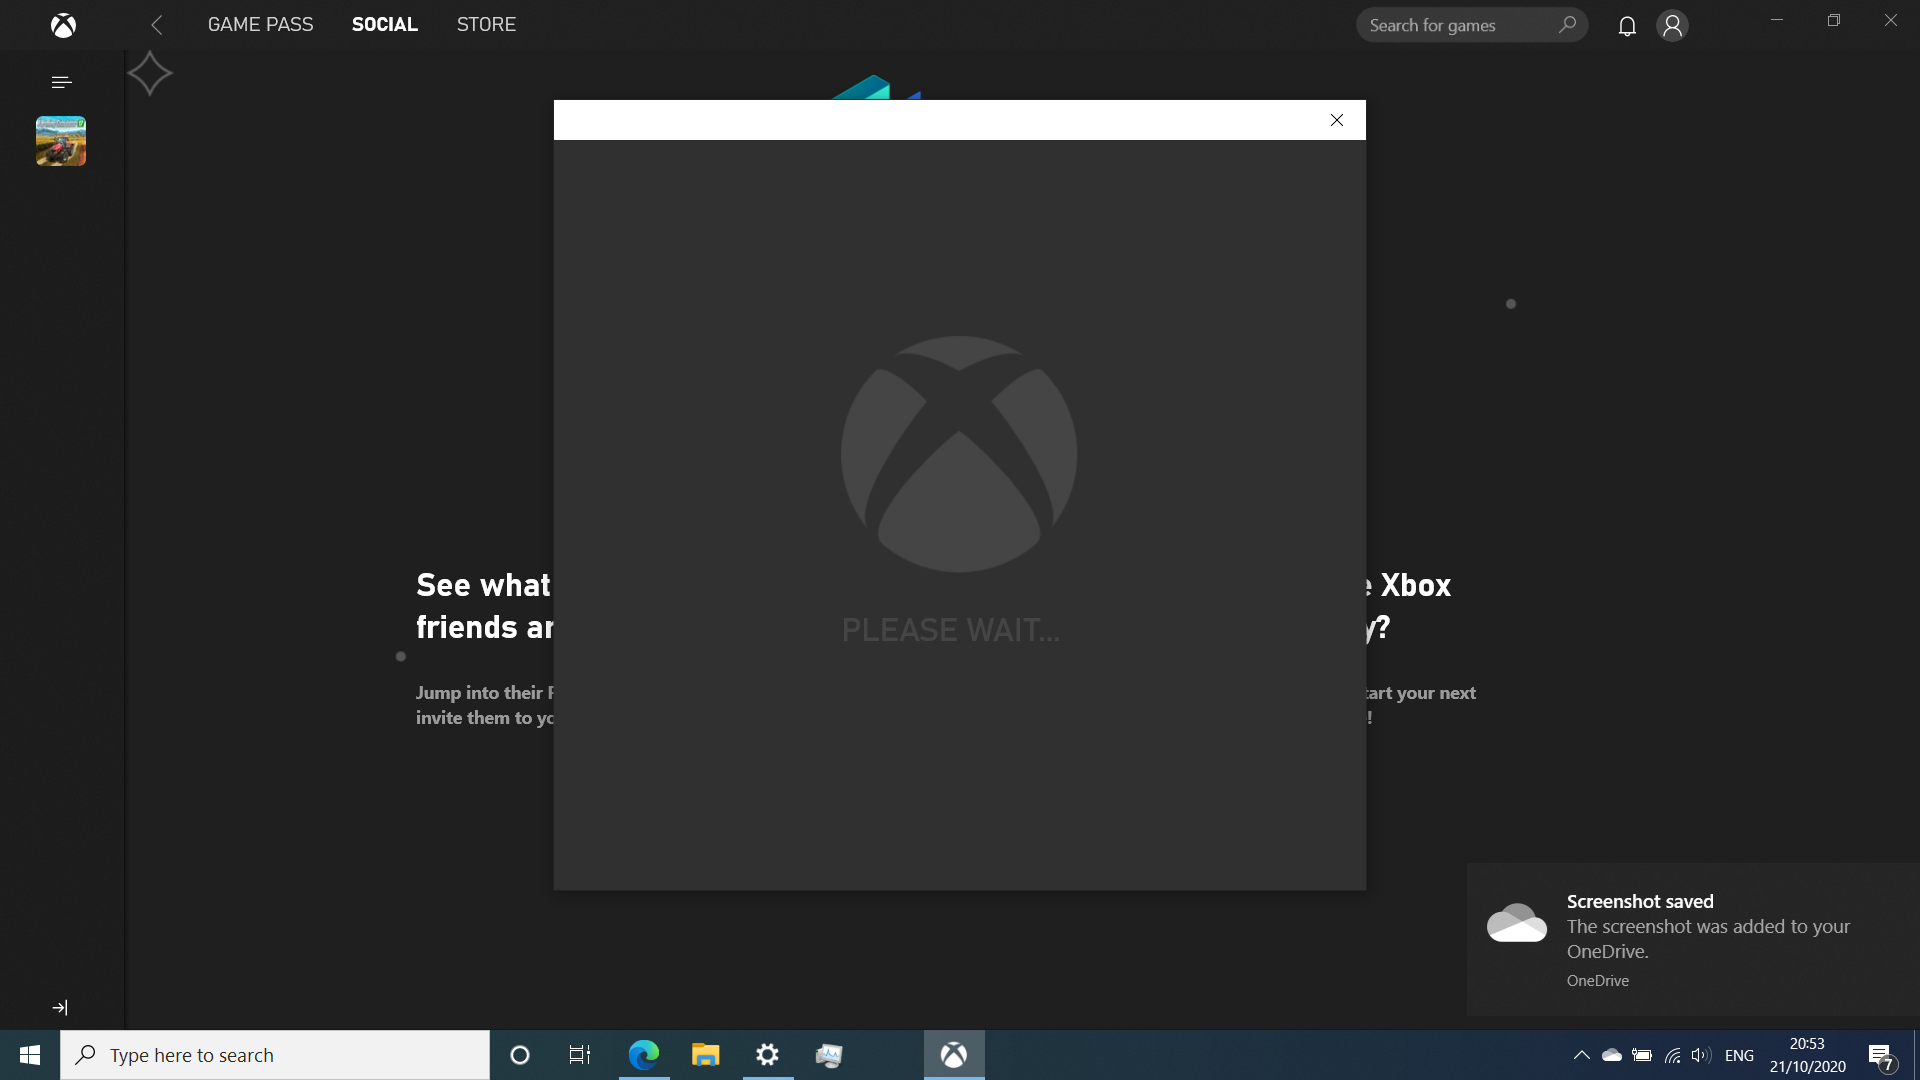Close the Xbox app window
The image size is (1920, 1080).
click(x=1891, y=20)
